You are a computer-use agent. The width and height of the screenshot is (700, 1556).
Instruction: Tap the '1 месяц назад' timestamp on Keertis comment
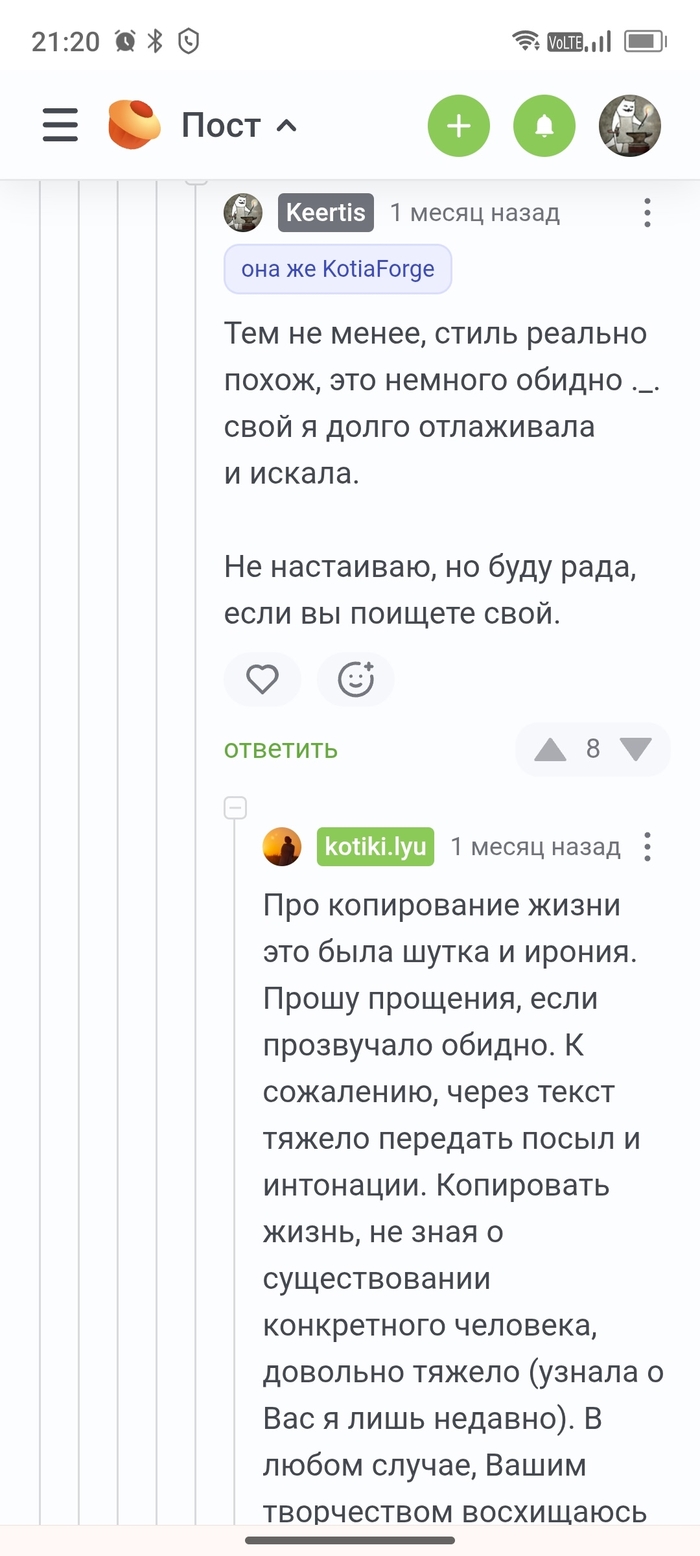click(x=475, y=213)
